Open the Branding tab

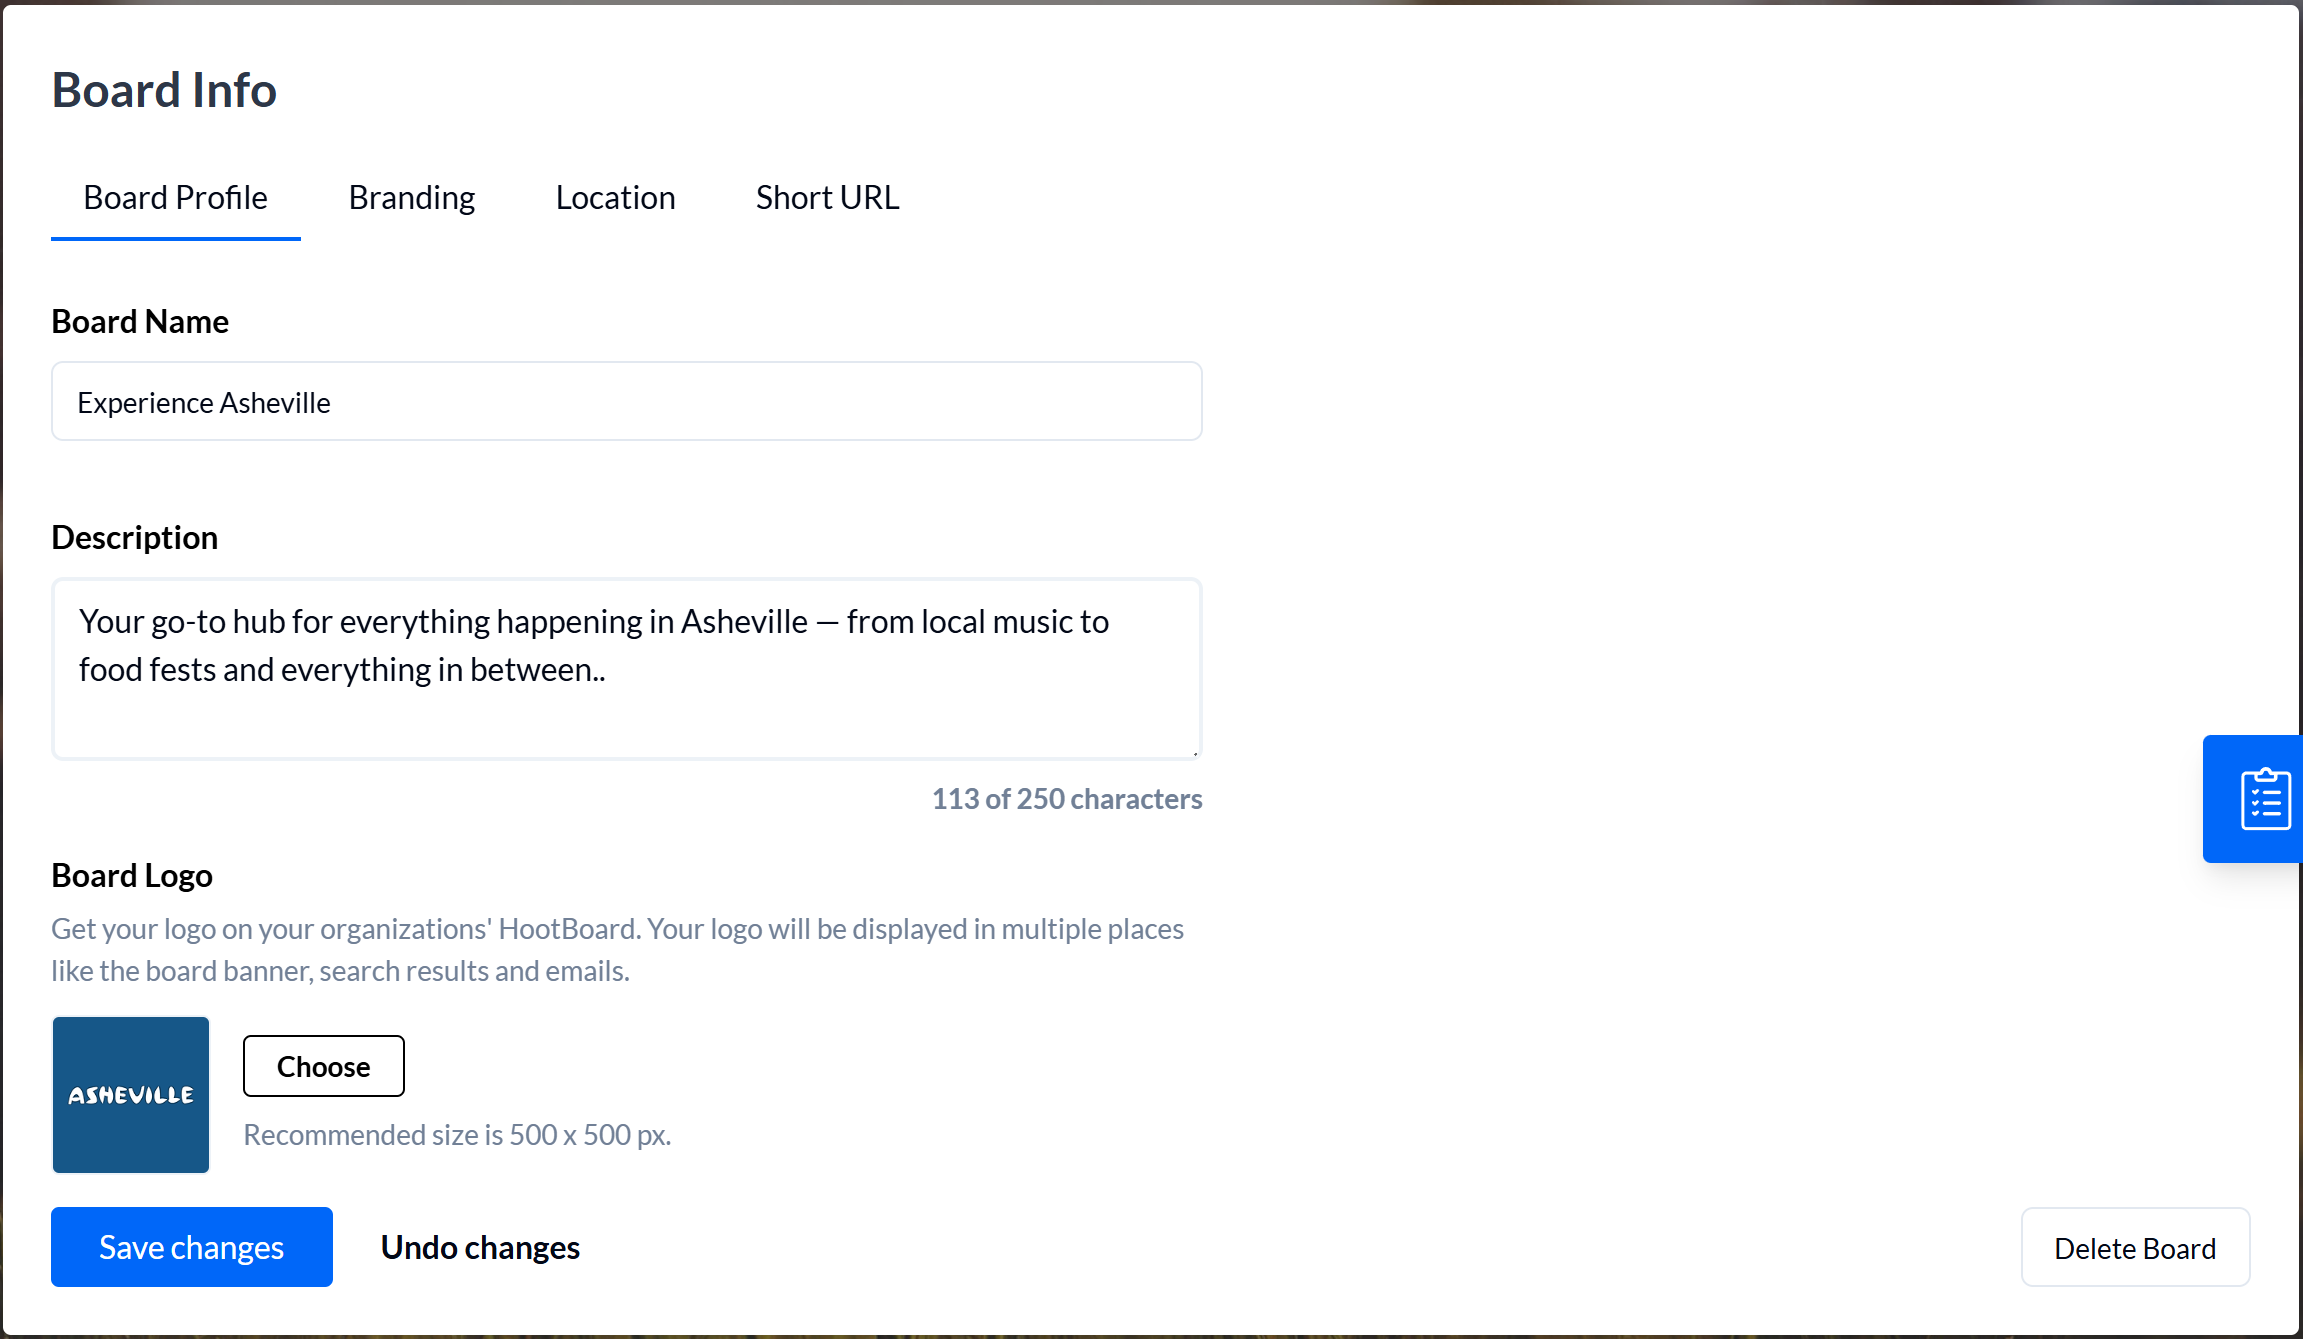pos(411,197)
